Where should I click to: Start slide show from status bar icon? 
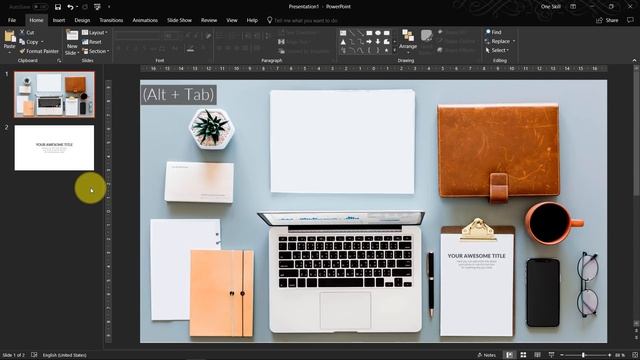point(551,355)
